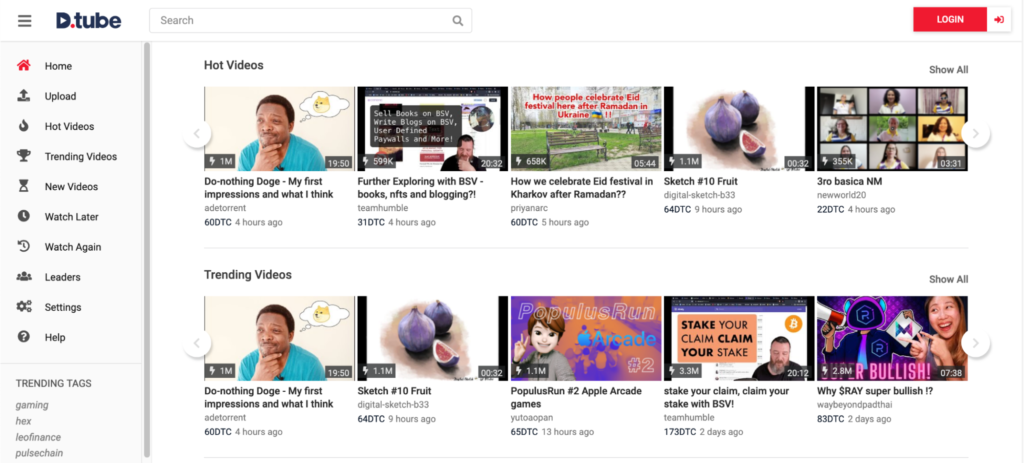Click the New Videos hourglass icon
The height and width of the screenshot is (463, 1024).
24,187
